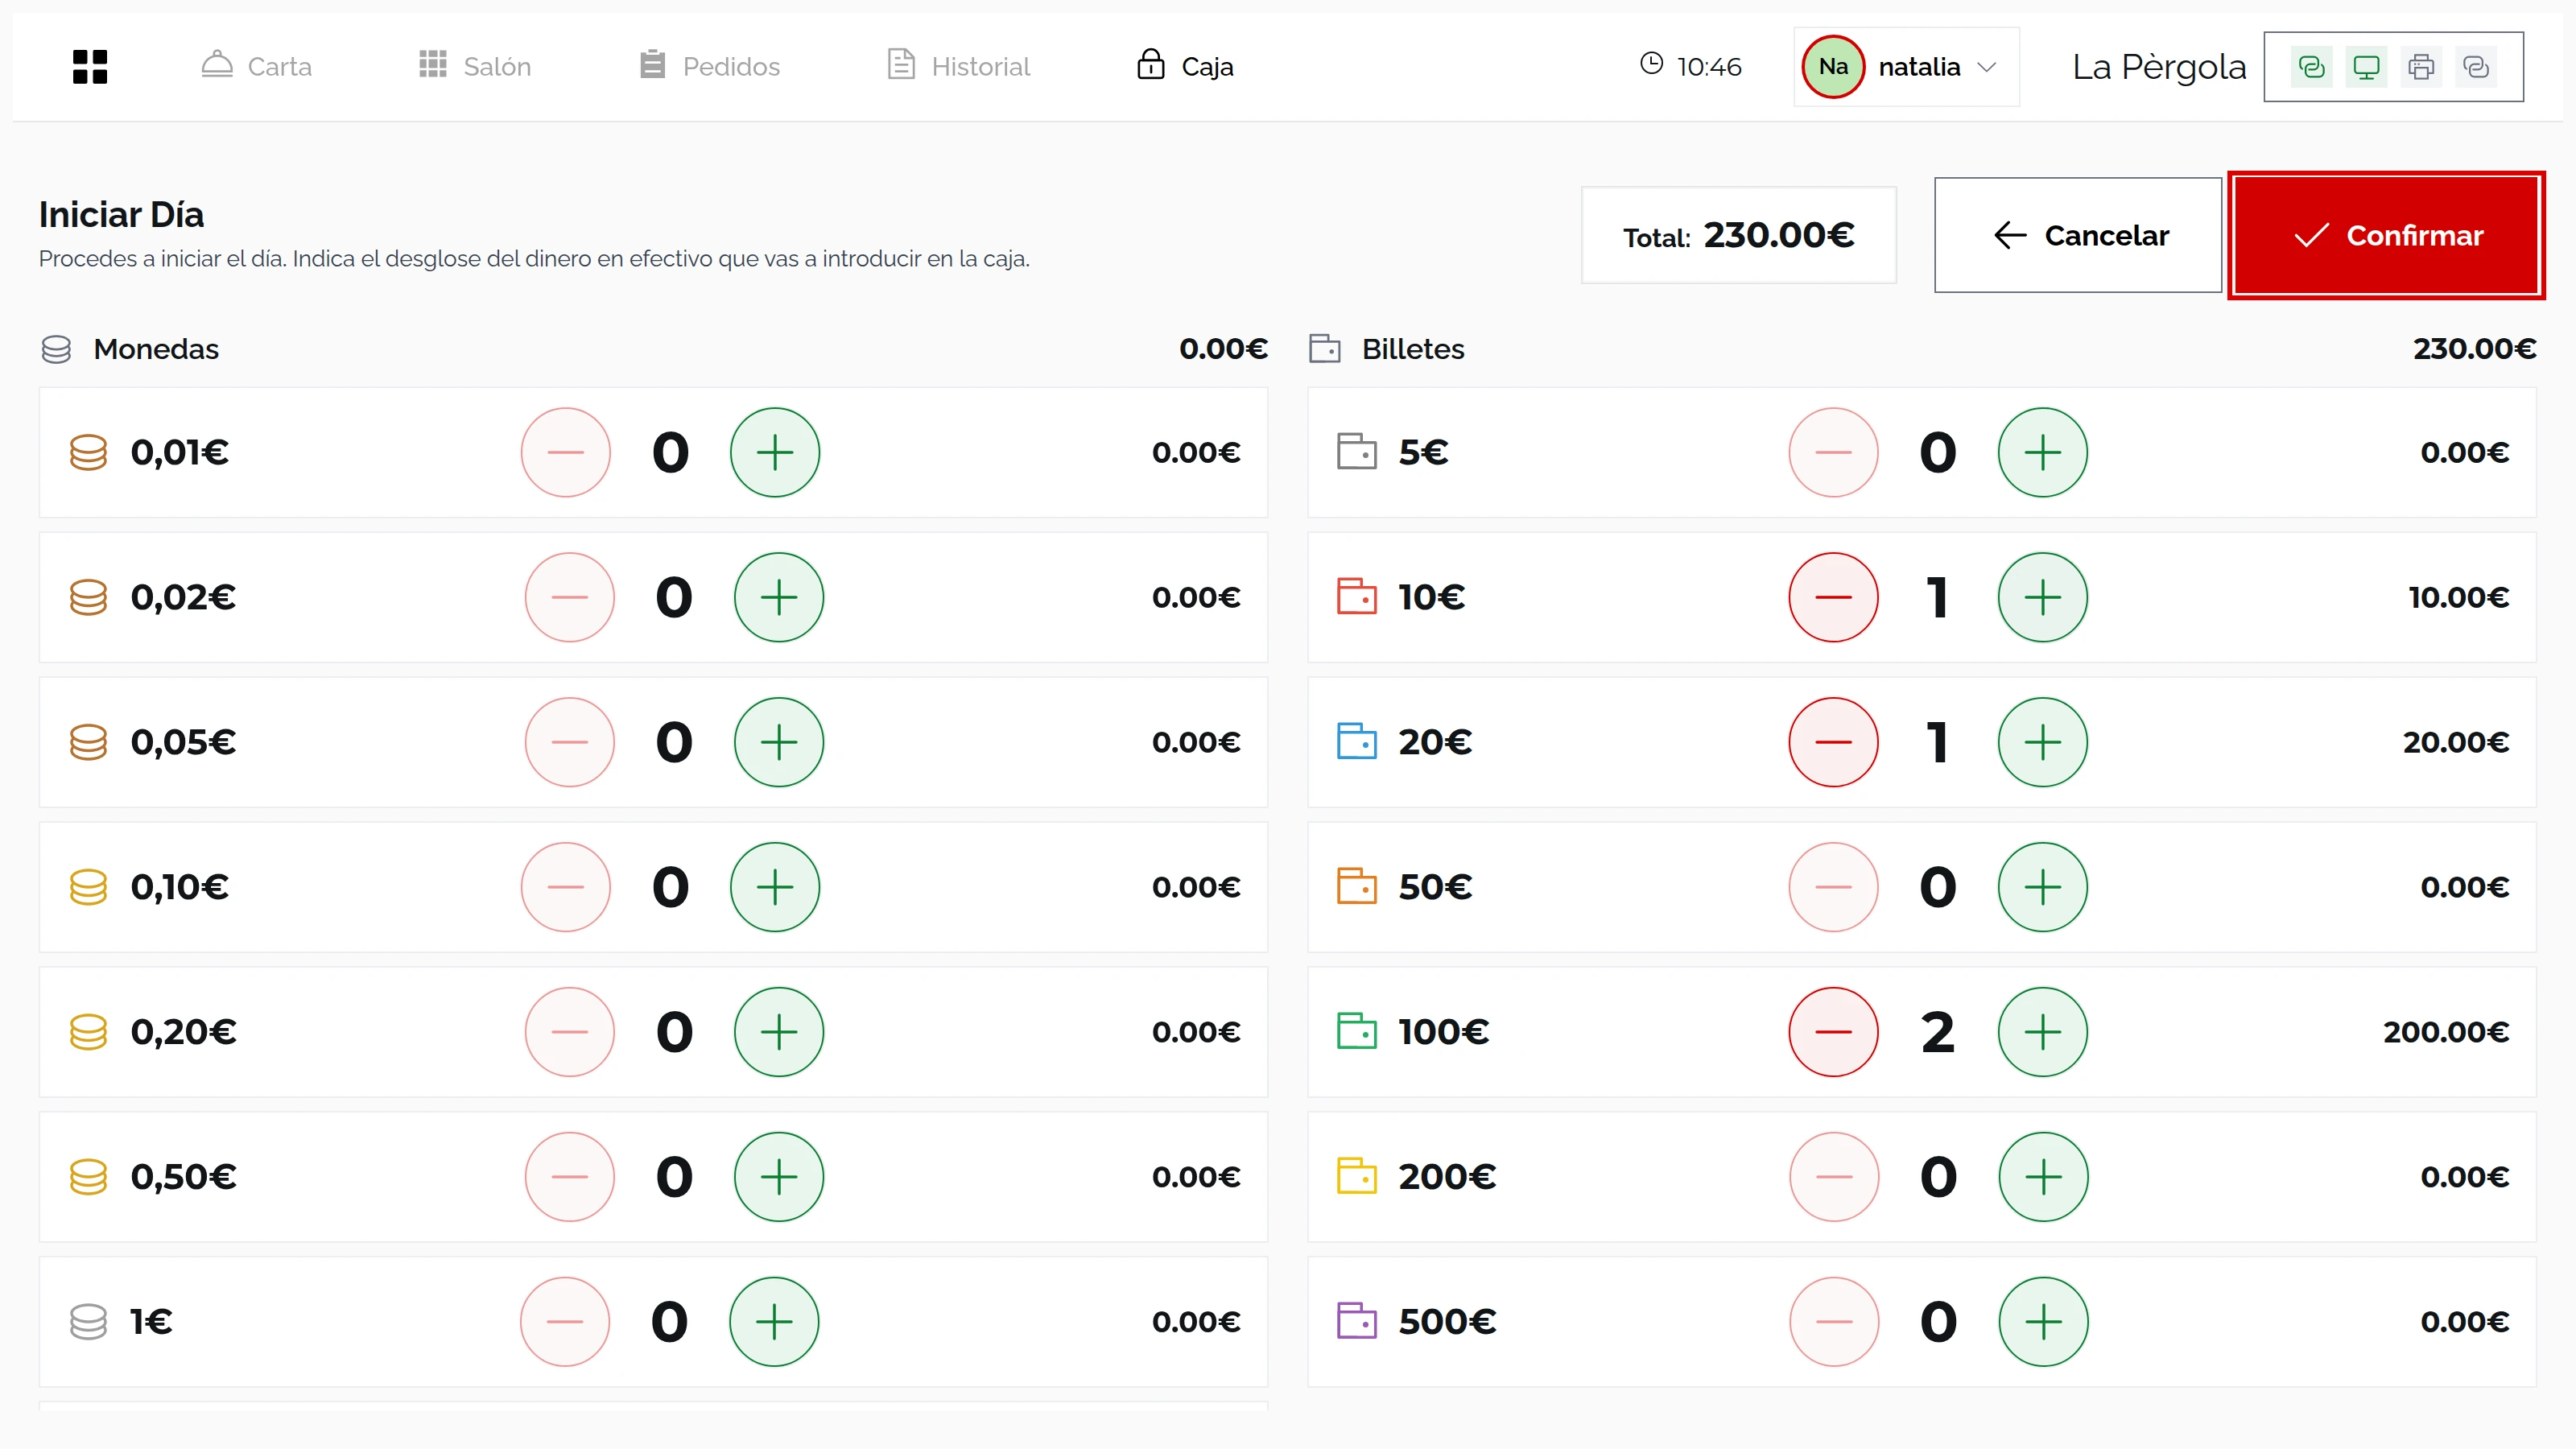Decrease the 0,10€ coin count
The width and height of the screenshot is (2576, 1449).
point(566,887)
